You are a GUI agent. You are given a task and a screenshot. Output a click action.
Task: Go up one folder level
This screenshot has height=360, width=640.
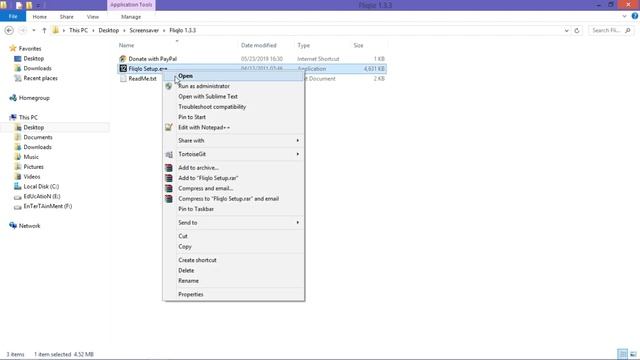click(x=44, y=30)
